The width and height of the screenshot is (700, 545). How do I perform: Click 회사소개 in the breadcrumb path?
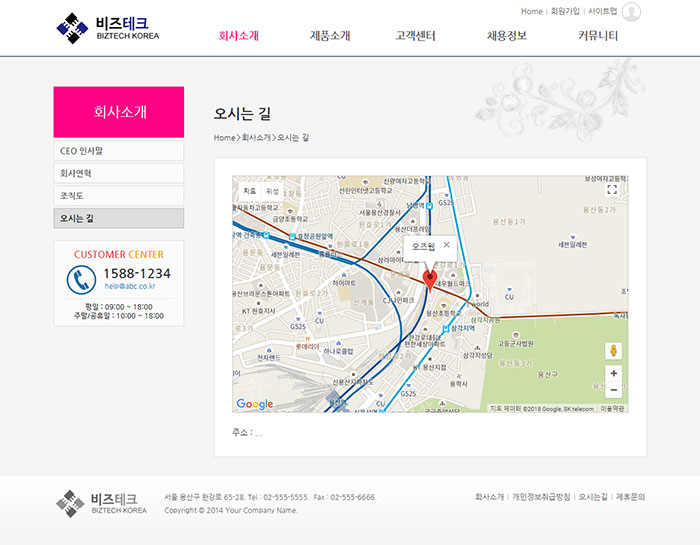click(256, 137)
